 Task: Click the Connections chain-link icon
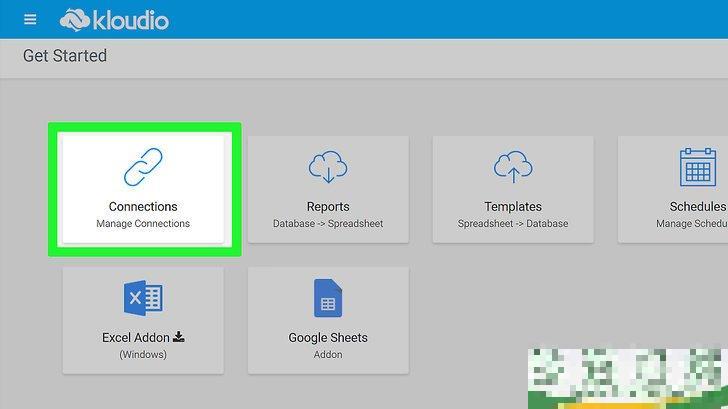tap(143, 167)
